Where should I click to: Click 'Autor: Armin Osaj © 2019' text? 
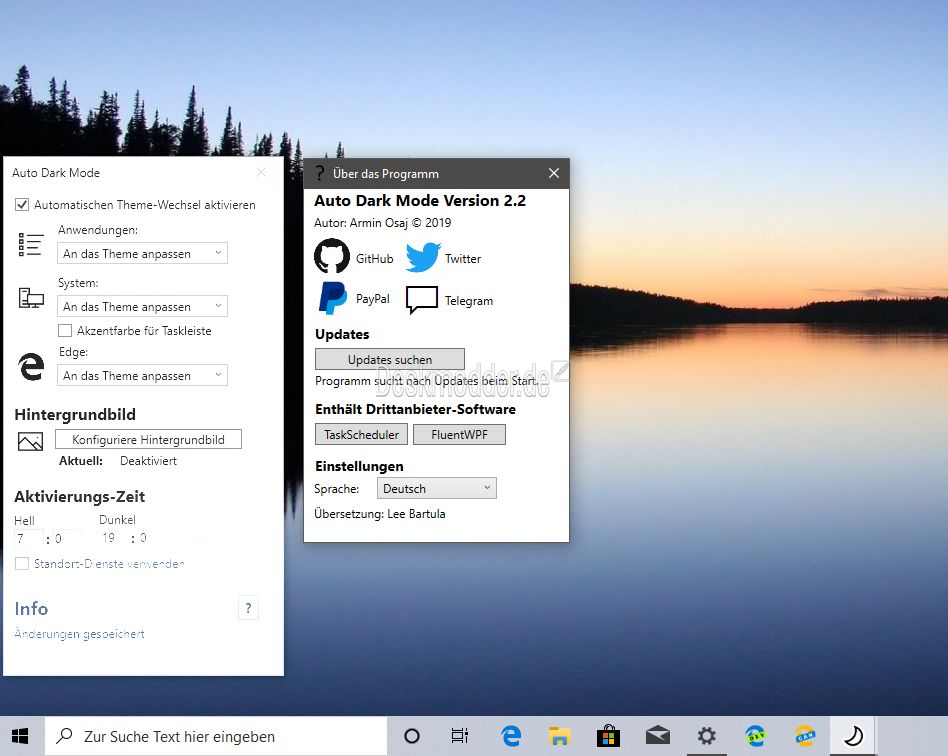(382, 223)
